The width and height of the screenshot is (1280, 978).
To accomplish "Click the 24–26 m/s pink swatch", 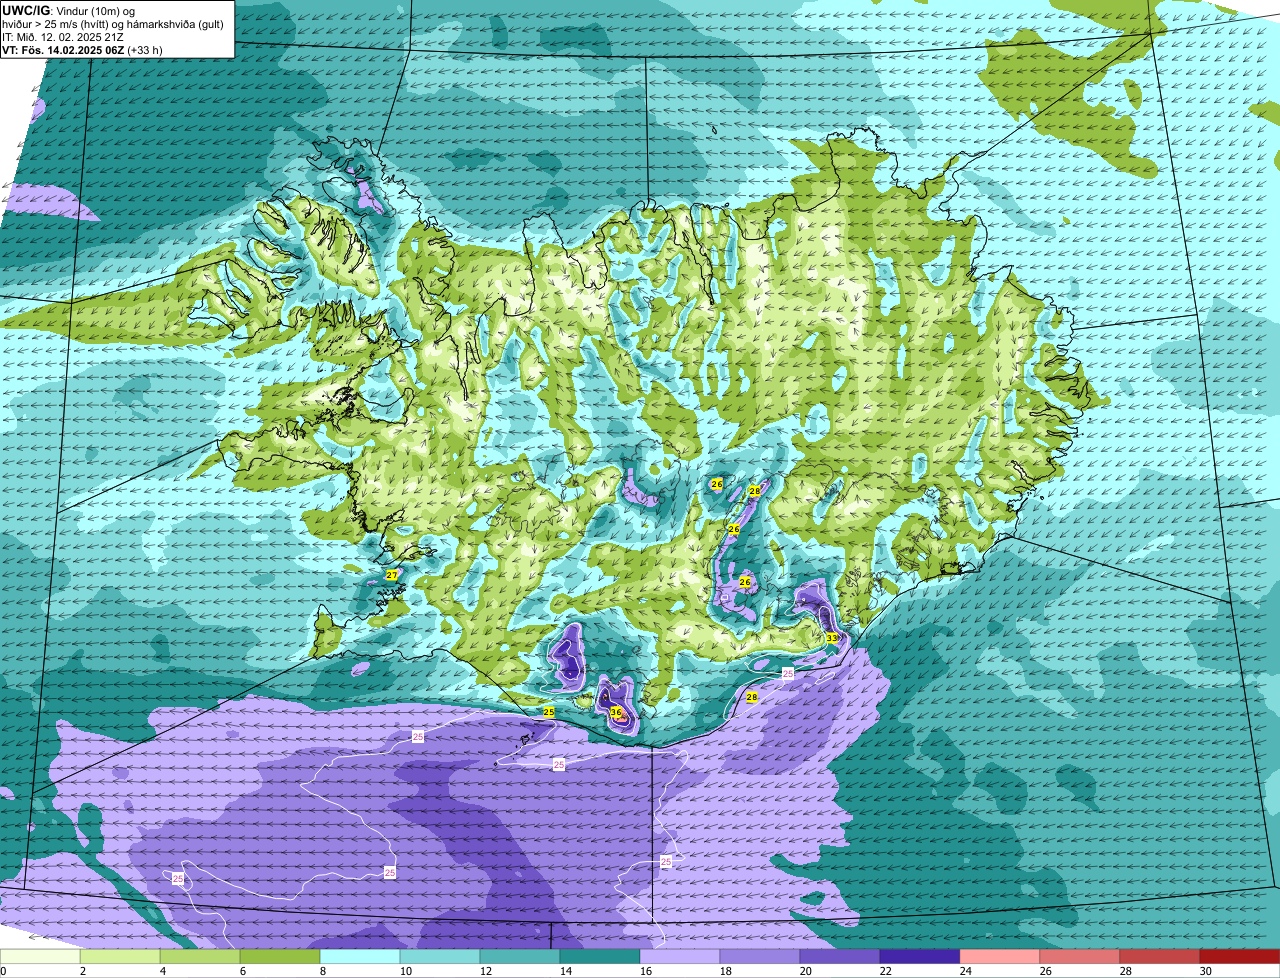I will pos(1000,956).
